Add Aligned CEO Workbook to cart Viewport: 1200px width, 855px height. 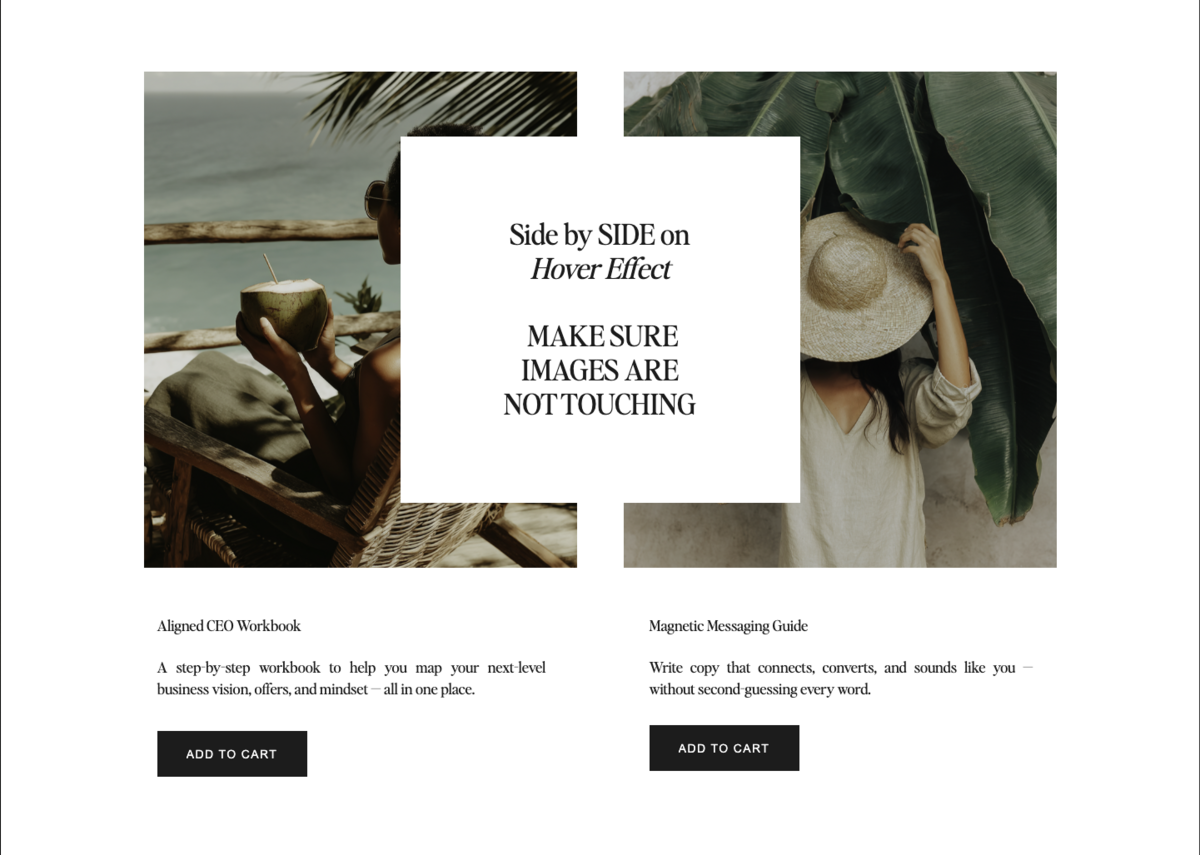coord(232,754)
